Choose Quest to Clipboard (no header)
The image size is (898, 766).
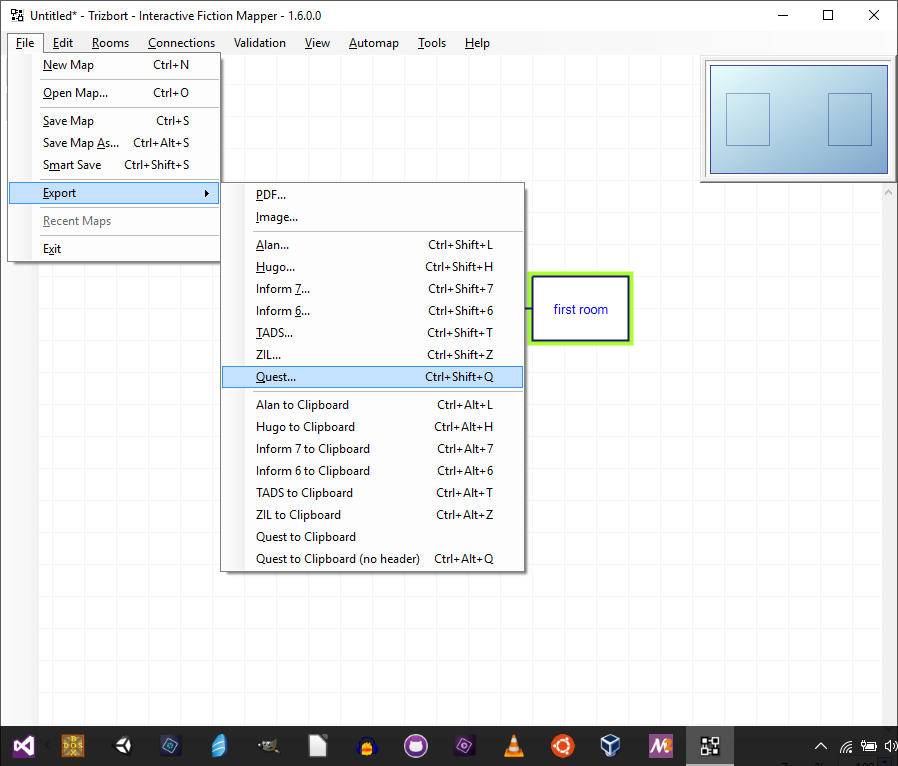(x=372, y=559)
